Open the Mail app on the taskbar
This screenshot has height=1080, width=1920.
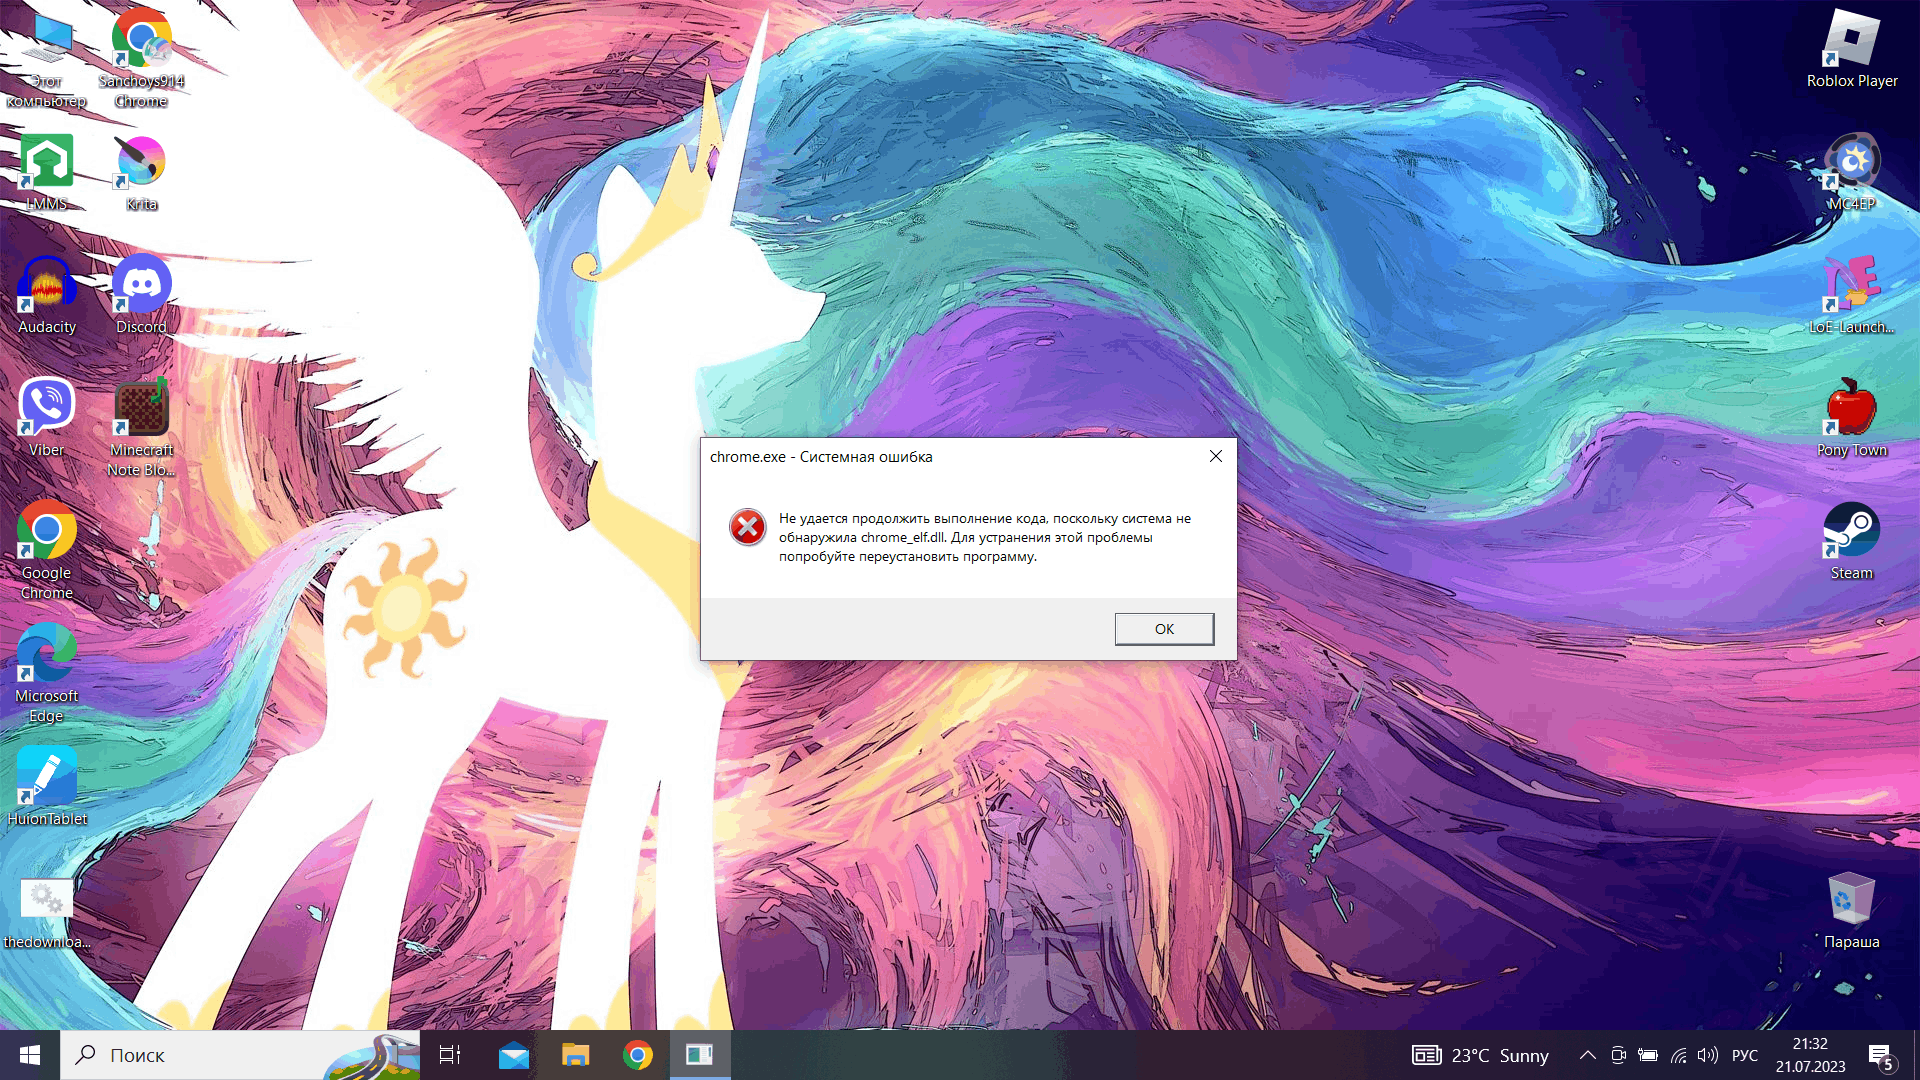click(513, 1055)
